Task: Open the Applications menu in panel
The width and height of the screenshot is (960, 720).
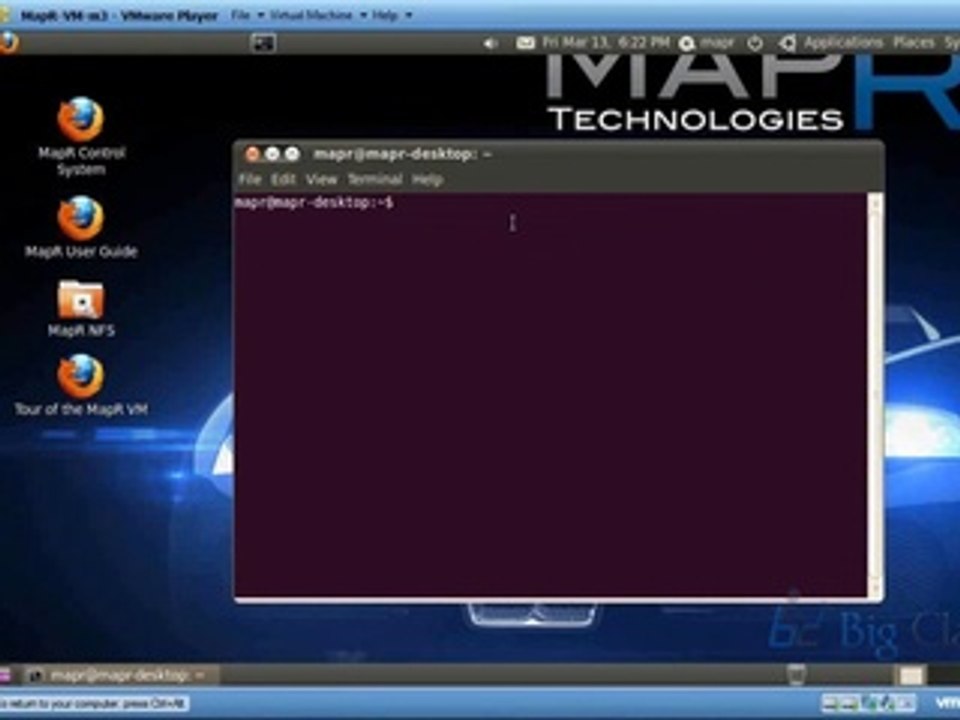Action: tap(843, 42)
